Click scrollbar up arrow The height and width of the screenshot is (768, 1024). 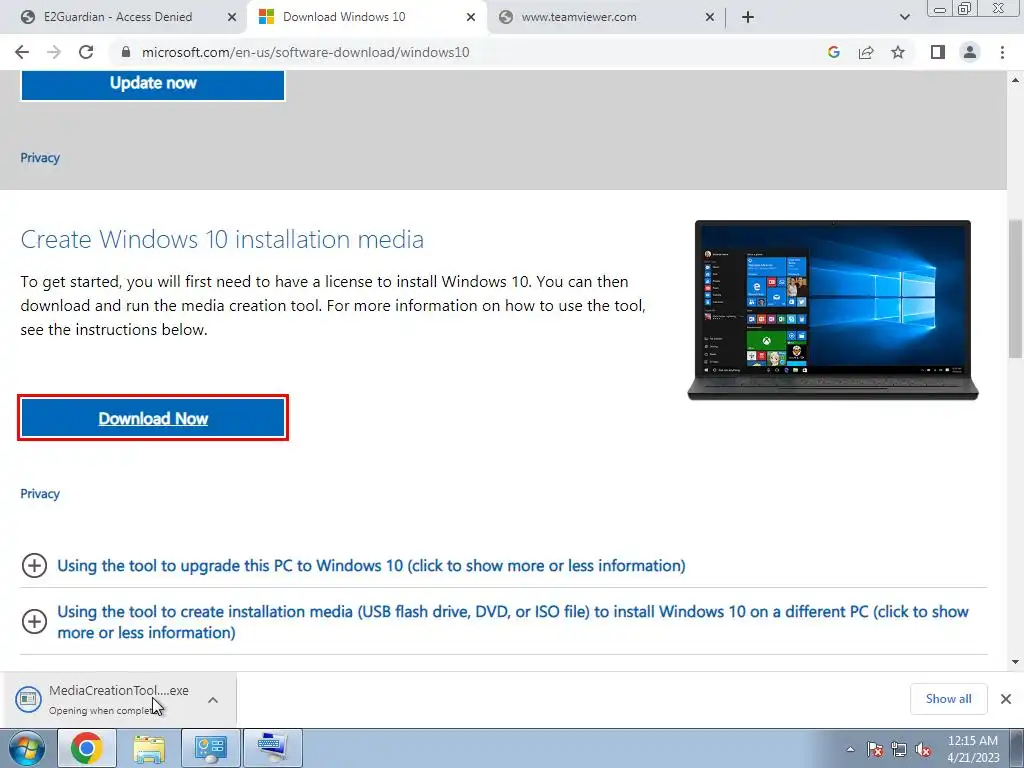click(1015, 80)
